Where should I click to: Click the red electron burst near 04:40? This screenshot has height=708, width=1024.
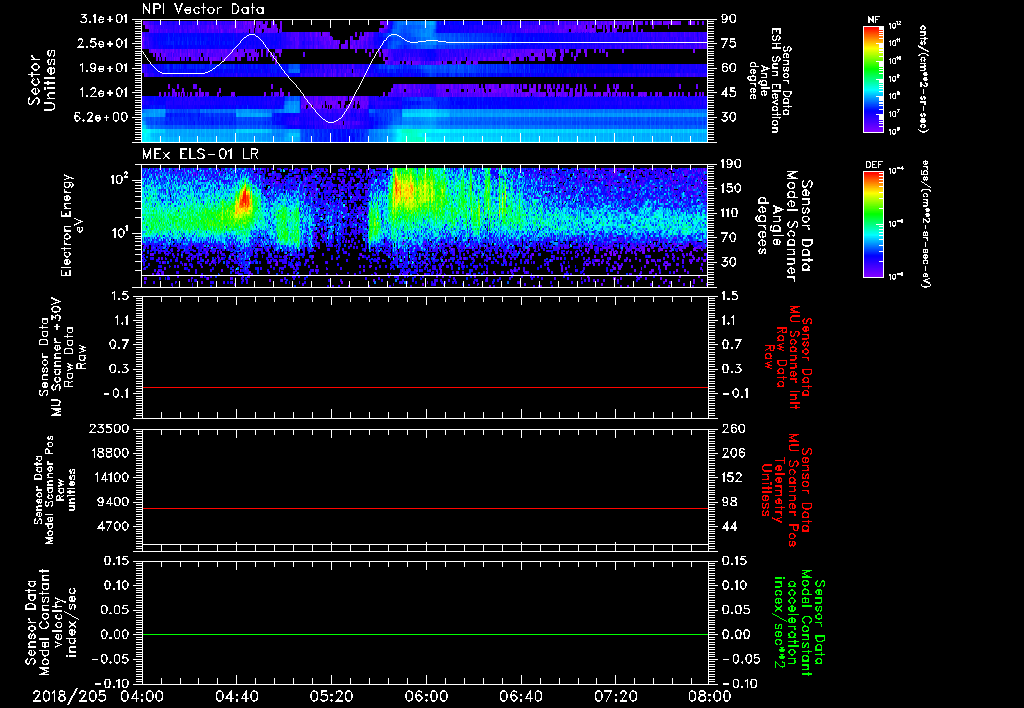(x=244, y=198)
